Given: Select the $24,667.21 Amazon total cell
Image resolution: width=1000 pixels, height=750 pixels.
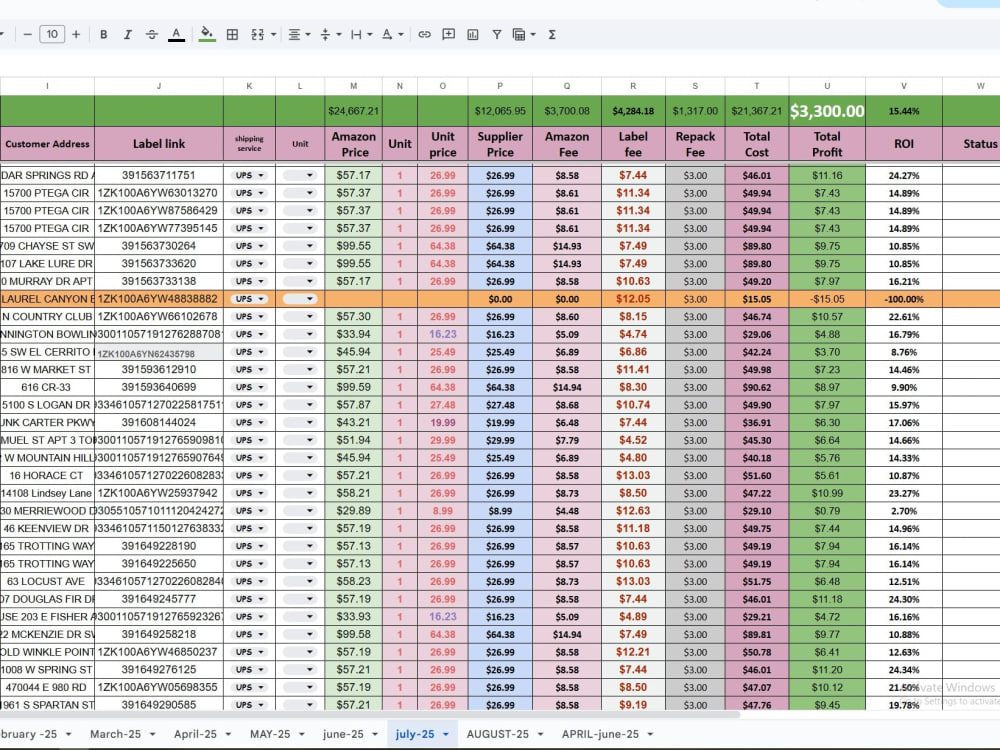Looking at the screenshot, I should 353,111.
